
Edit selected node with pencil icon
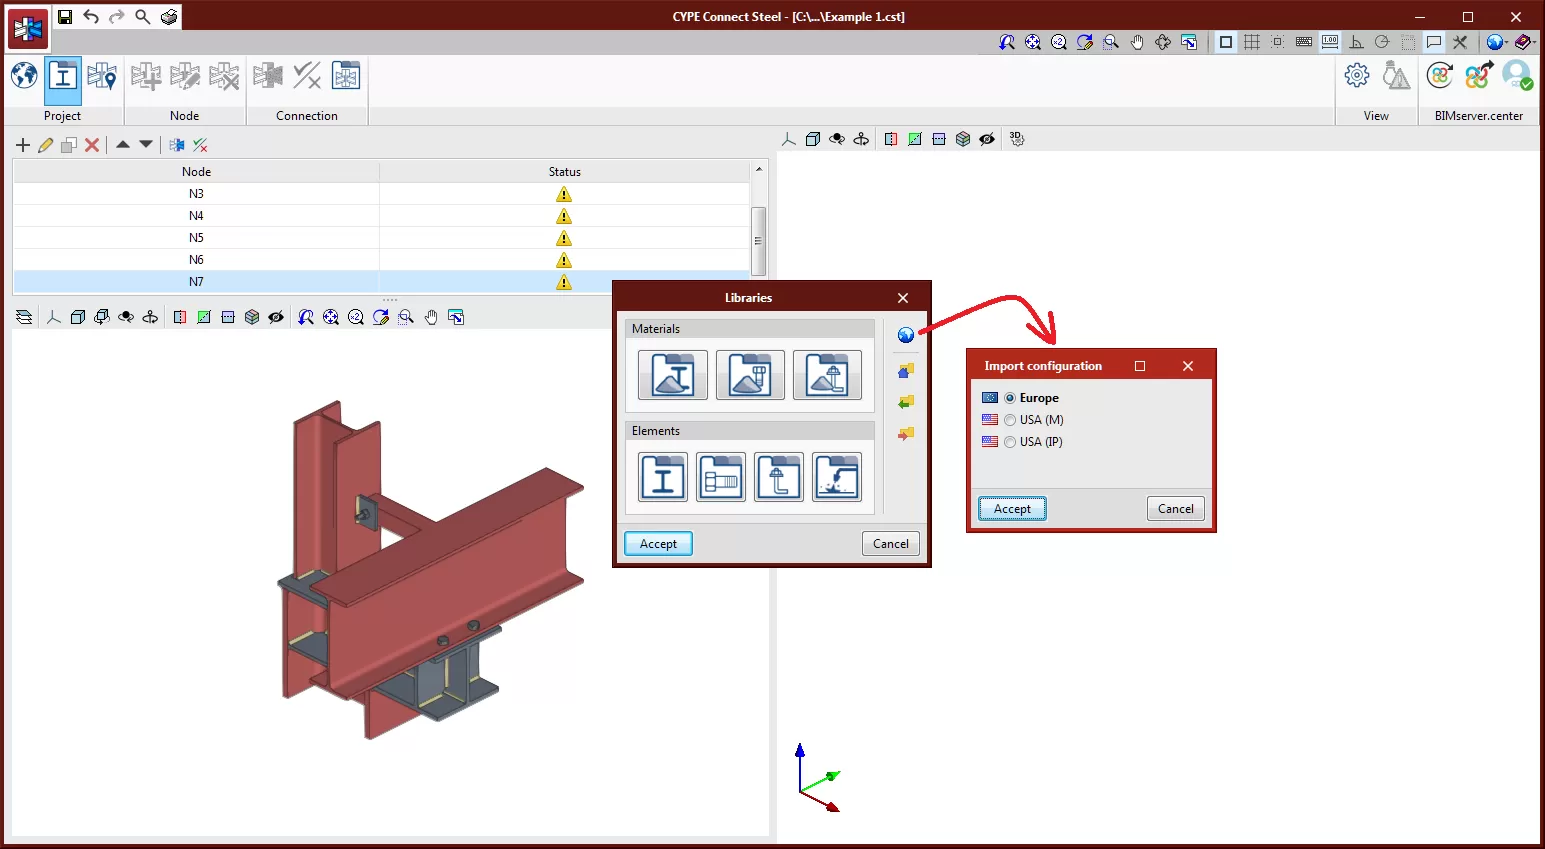(46, 145)
